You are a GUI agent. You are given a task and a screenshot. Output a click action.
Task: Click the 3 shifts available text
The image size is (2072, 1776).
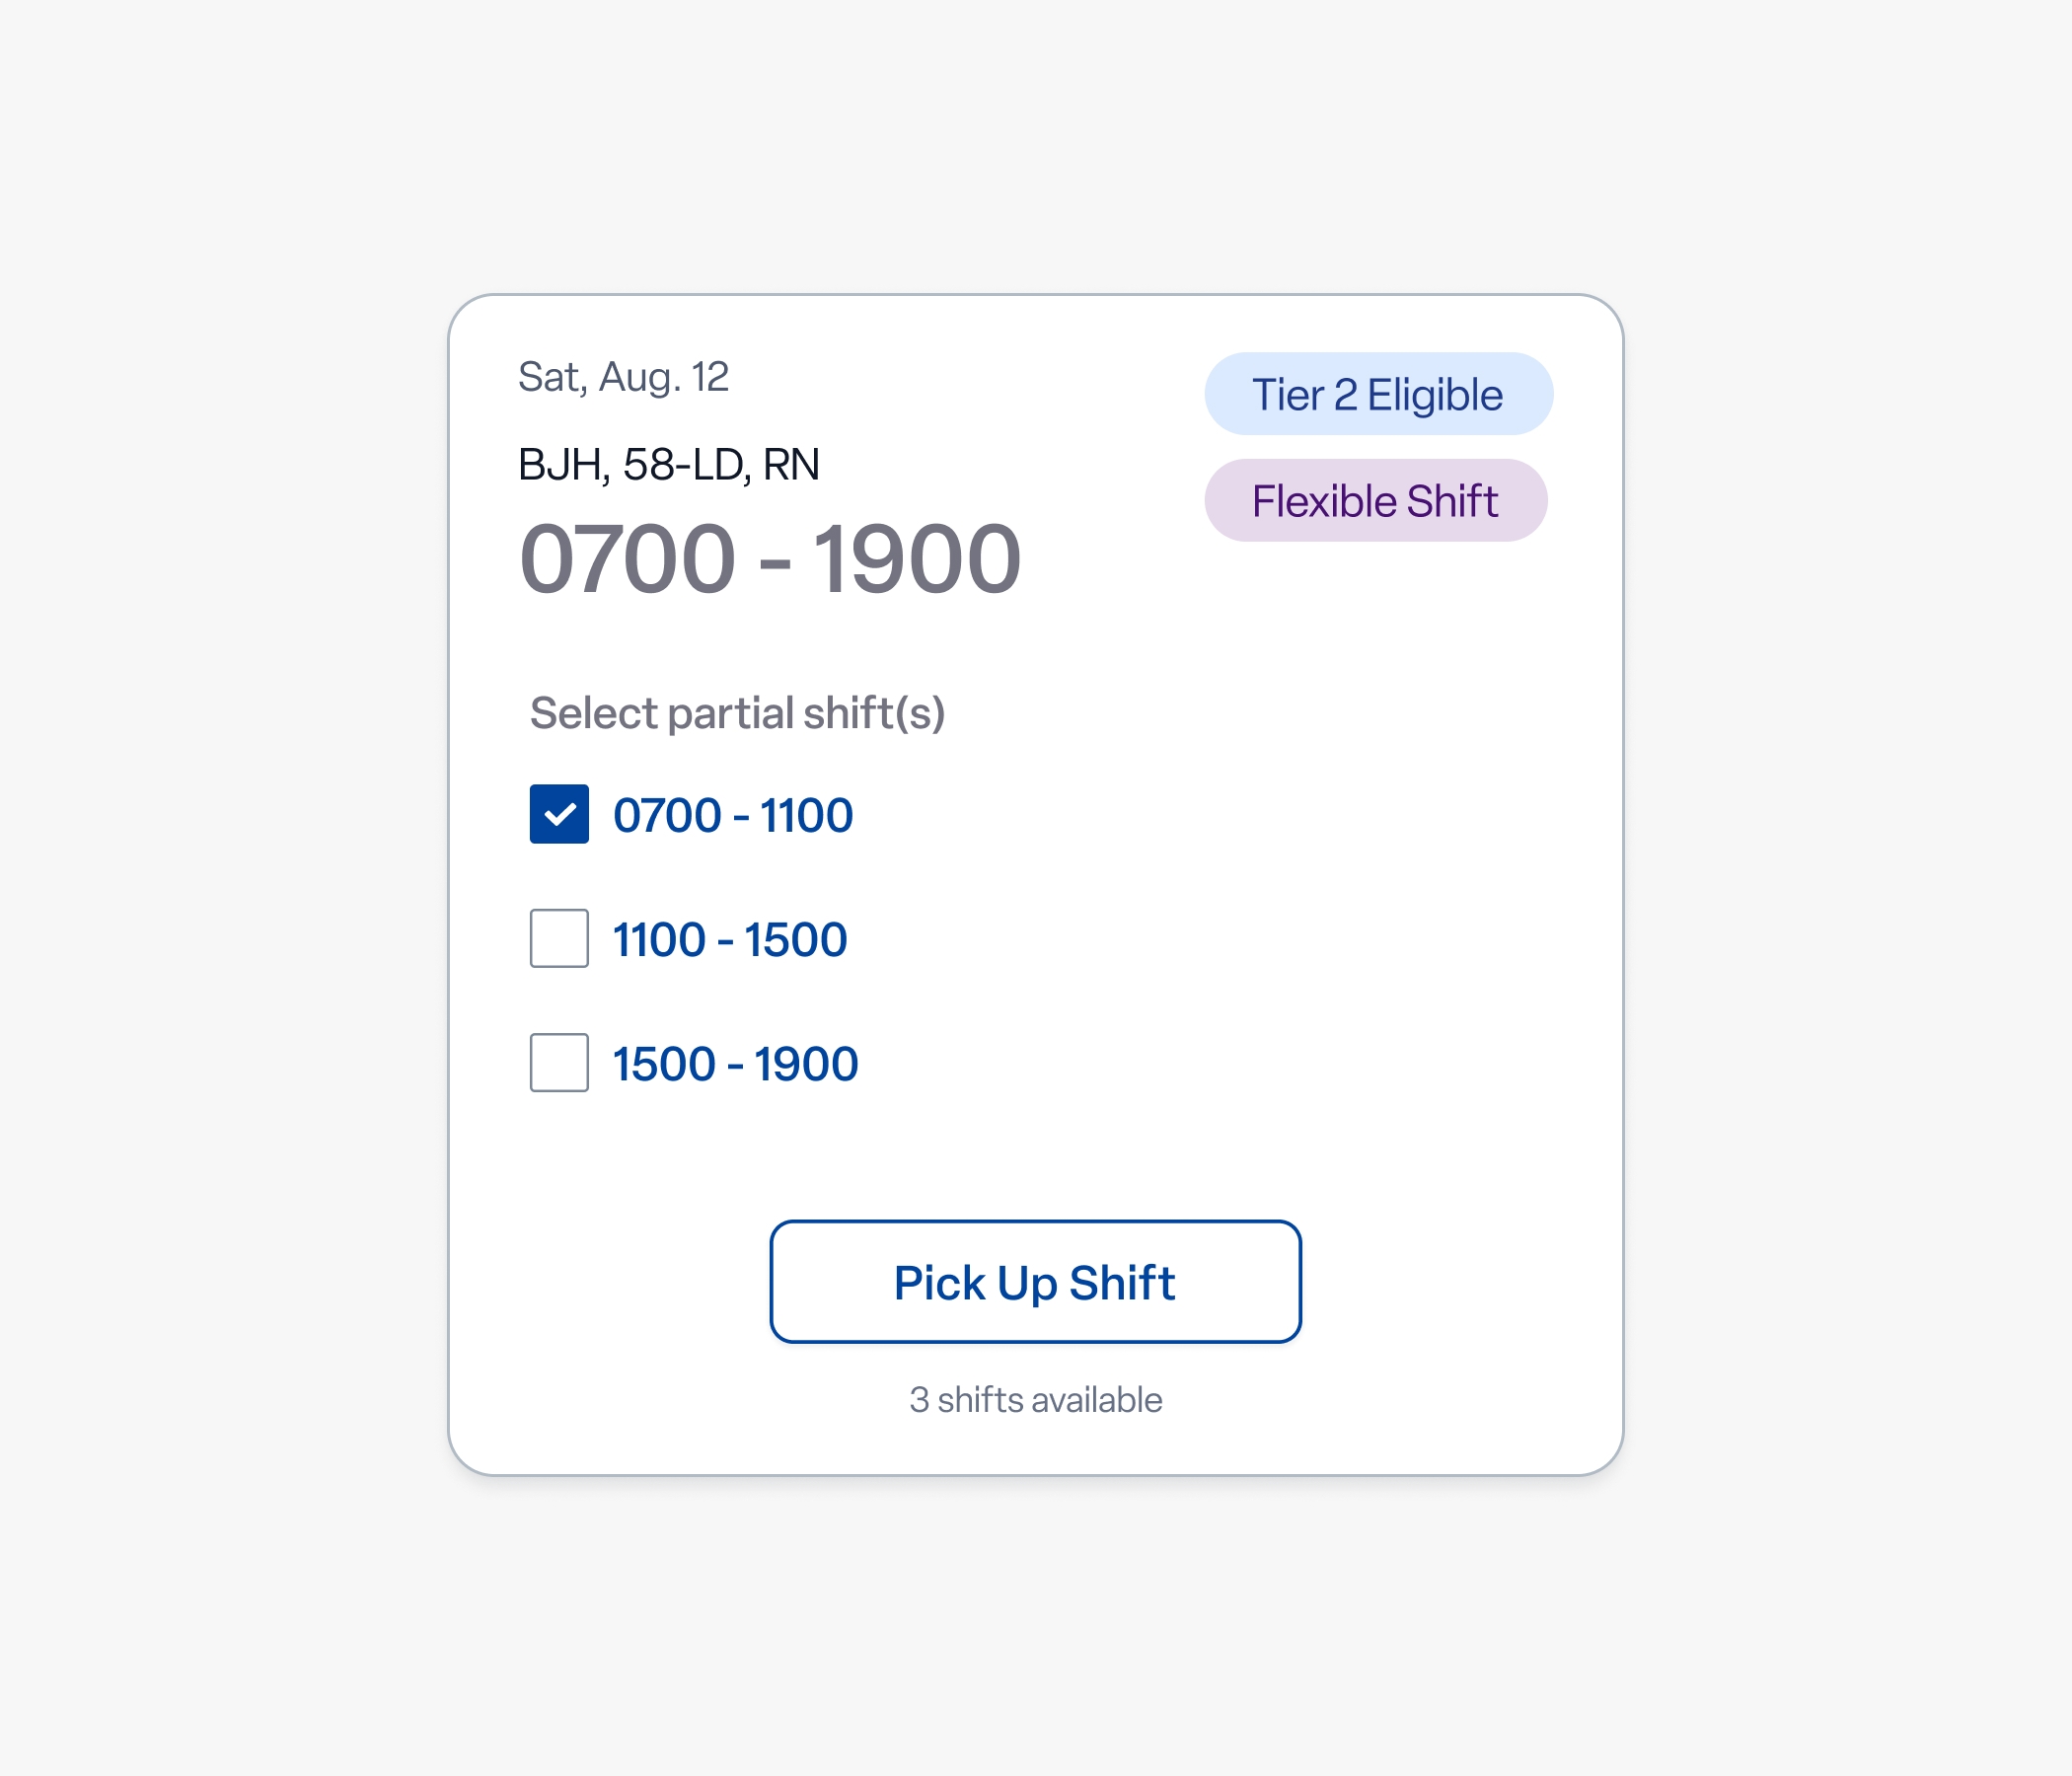1034,1400
